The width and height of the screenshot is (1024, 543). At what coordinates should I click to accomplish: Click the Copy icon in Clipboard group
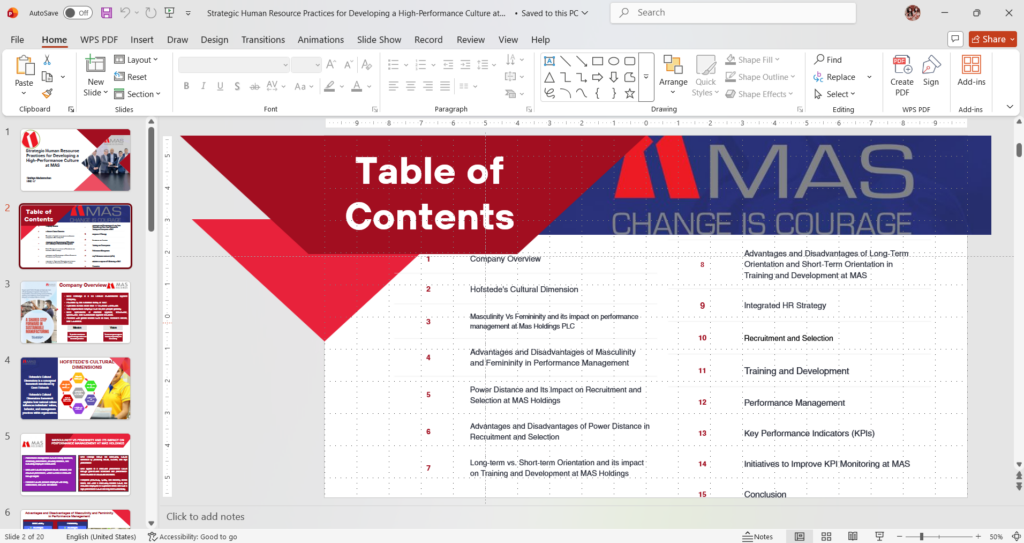click(x=47, y=76)
